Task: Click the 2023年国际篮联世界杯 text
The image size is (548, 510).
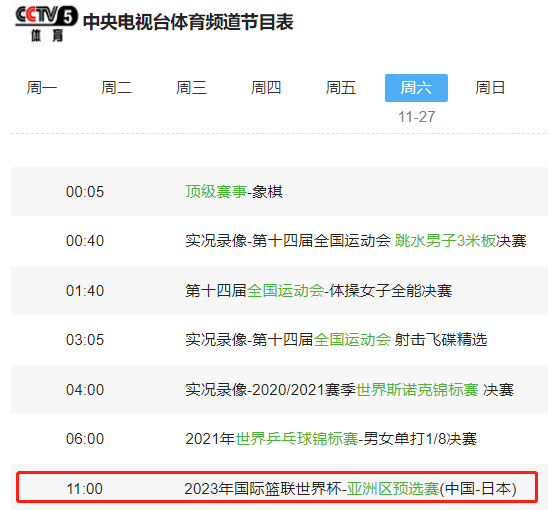Action: tap(263, 489)
